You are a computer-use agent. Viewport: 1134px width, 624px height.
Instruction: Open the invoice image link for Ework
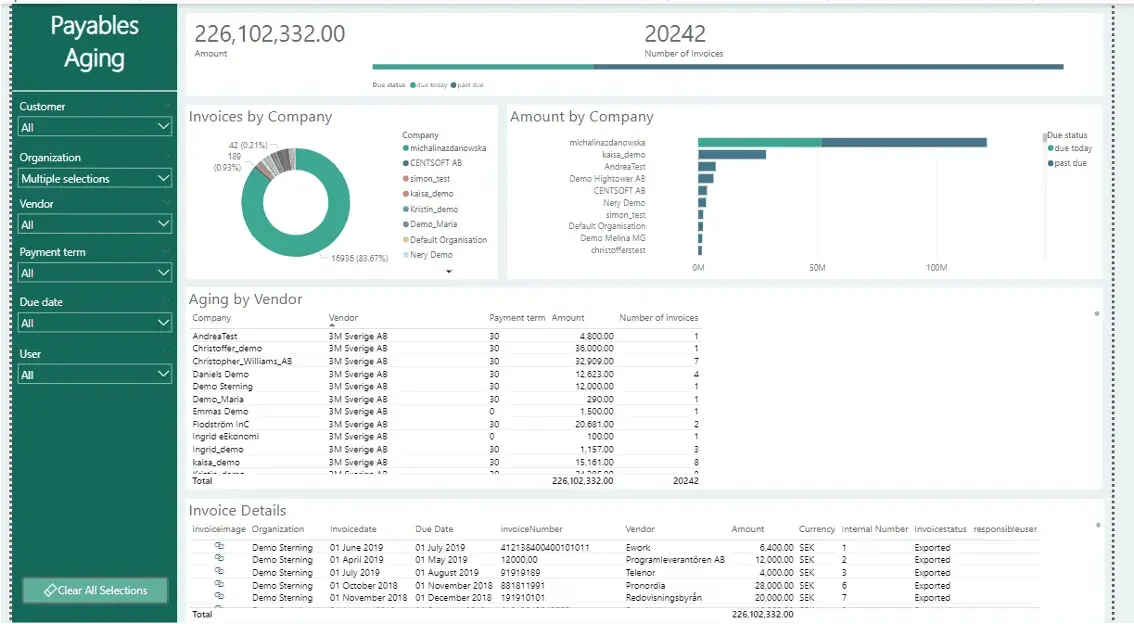[219, 547]
